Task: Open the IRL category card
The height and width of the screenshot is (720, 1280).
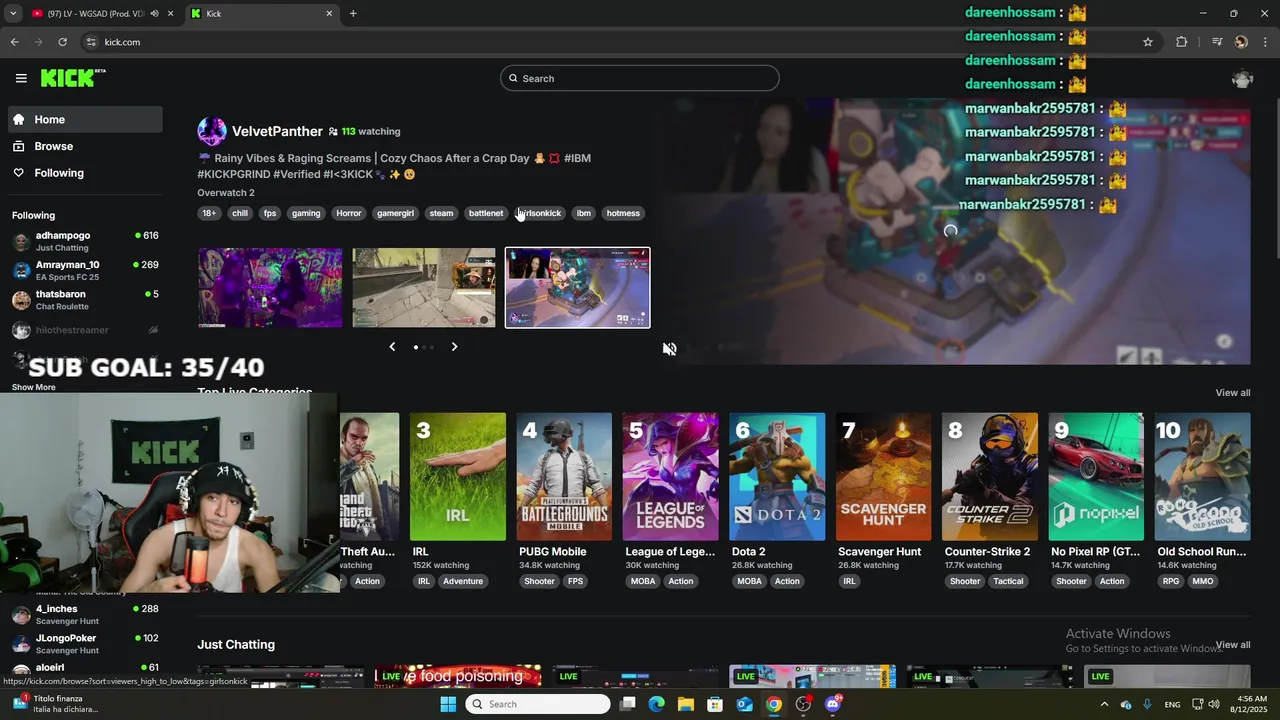Action: 458,477
